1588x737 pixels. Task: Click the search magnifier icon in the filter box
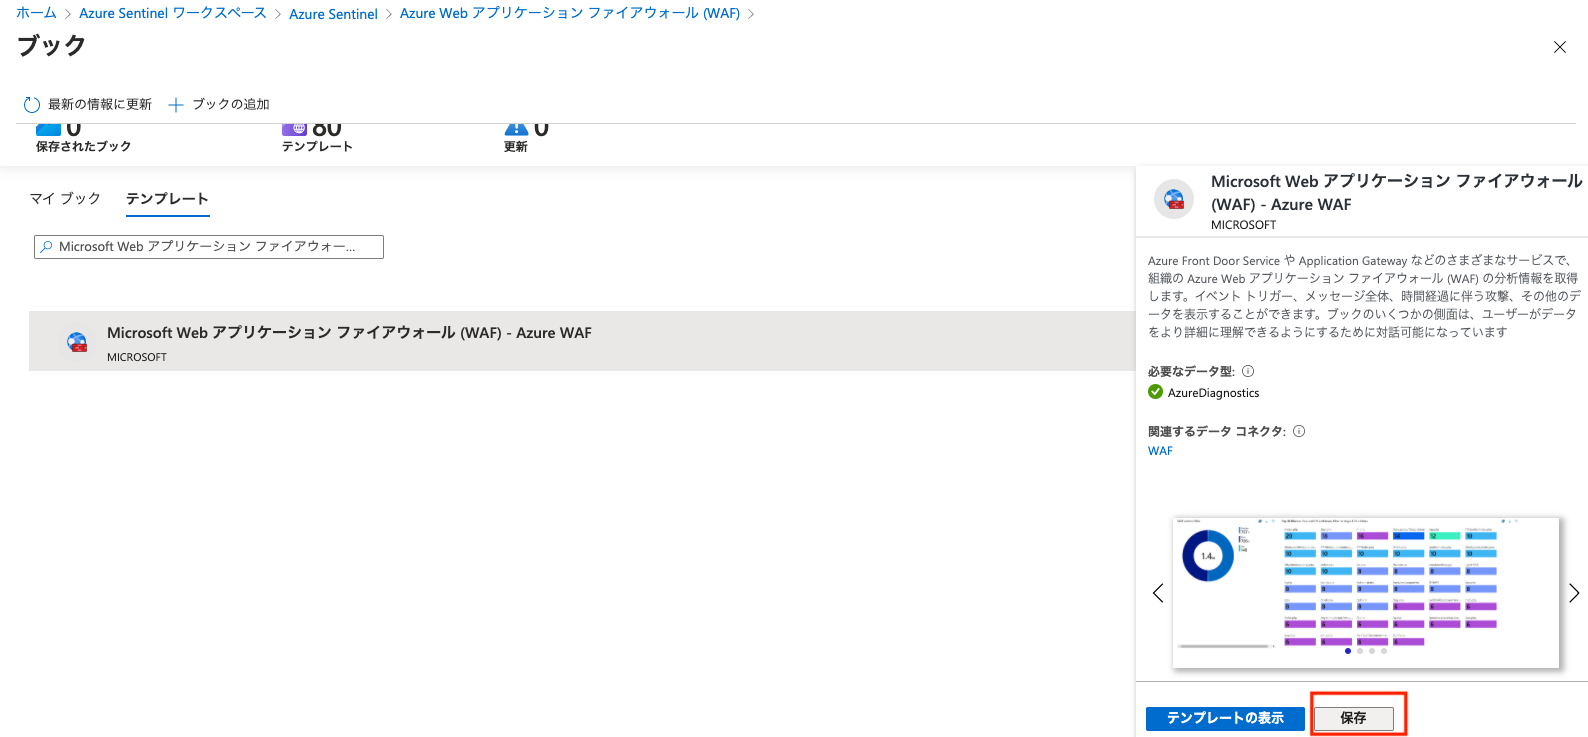pos(46,247)
